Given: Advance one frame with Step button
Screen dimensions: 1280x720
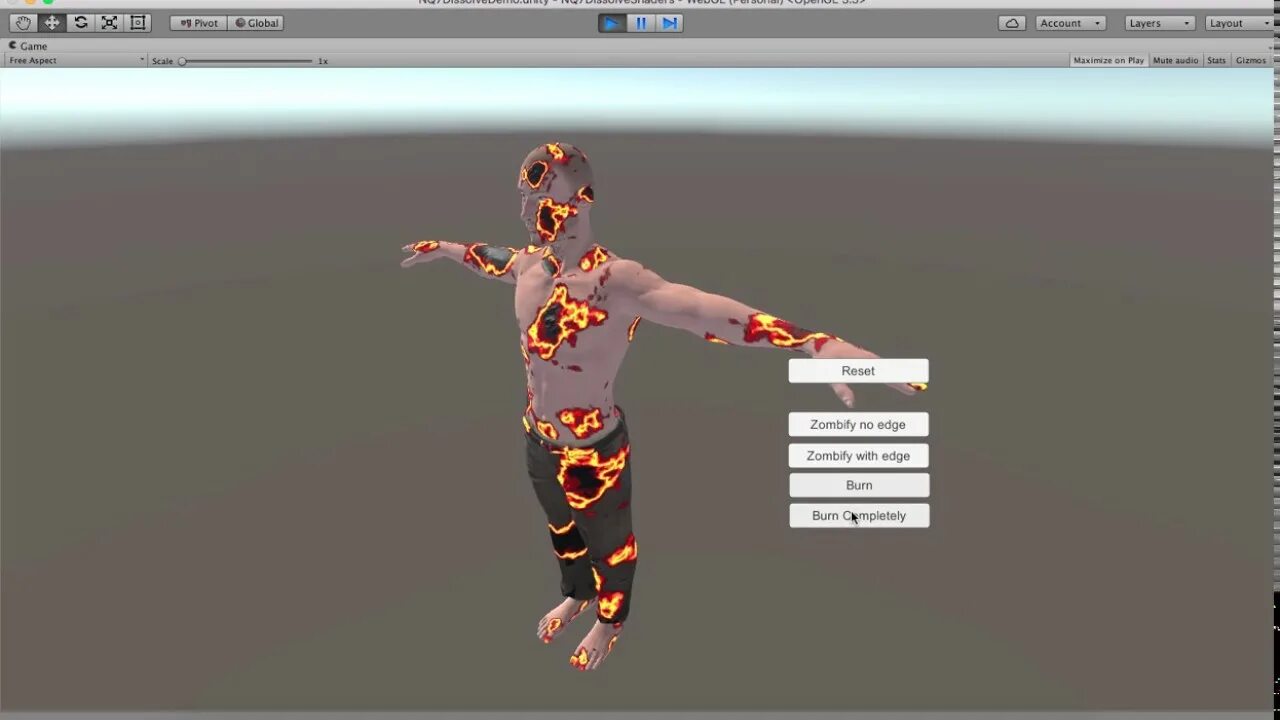Looking at the screenshot, I should point(670,23).
